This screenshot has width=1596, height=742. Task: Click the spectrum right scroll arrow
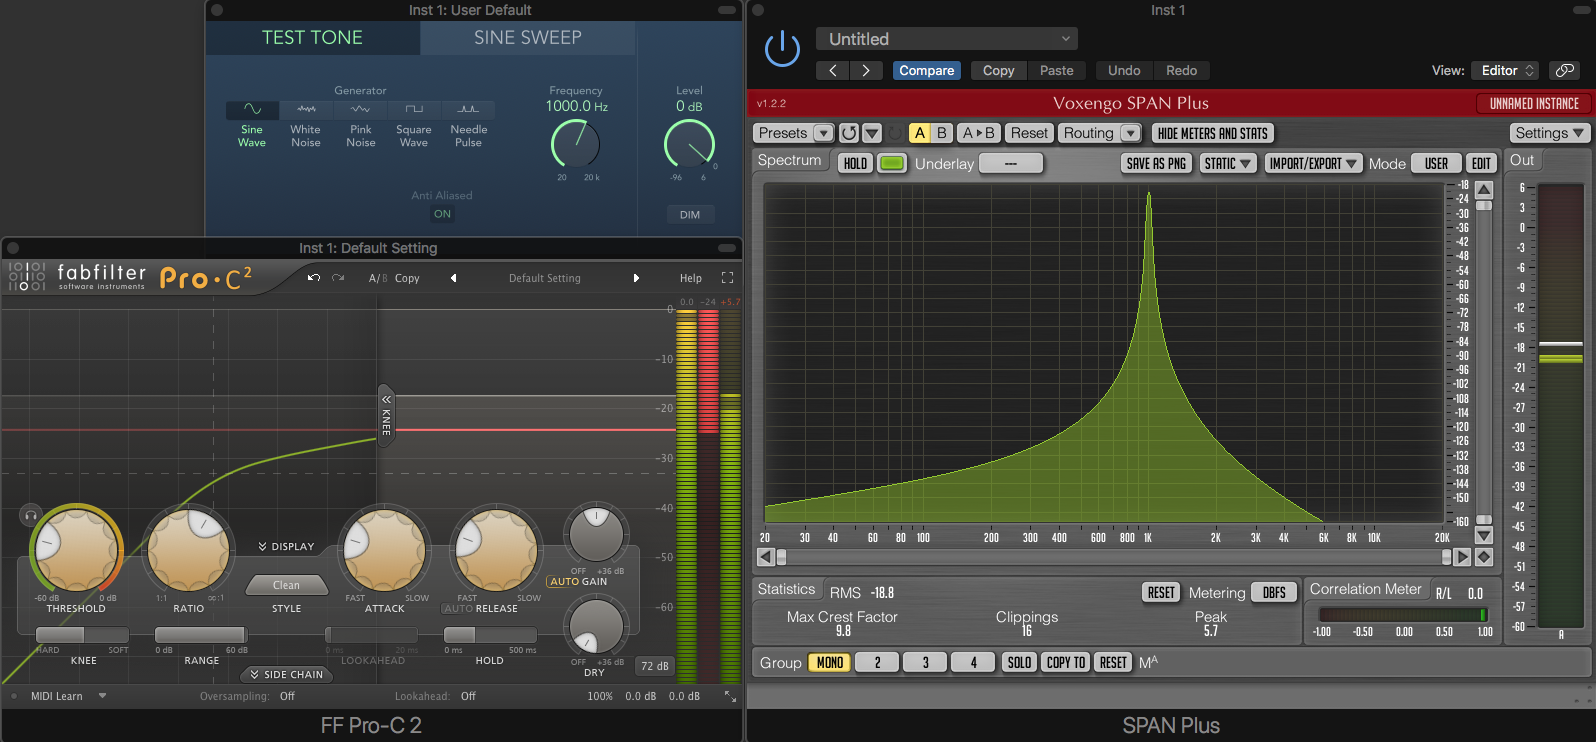pos(1463,557)
